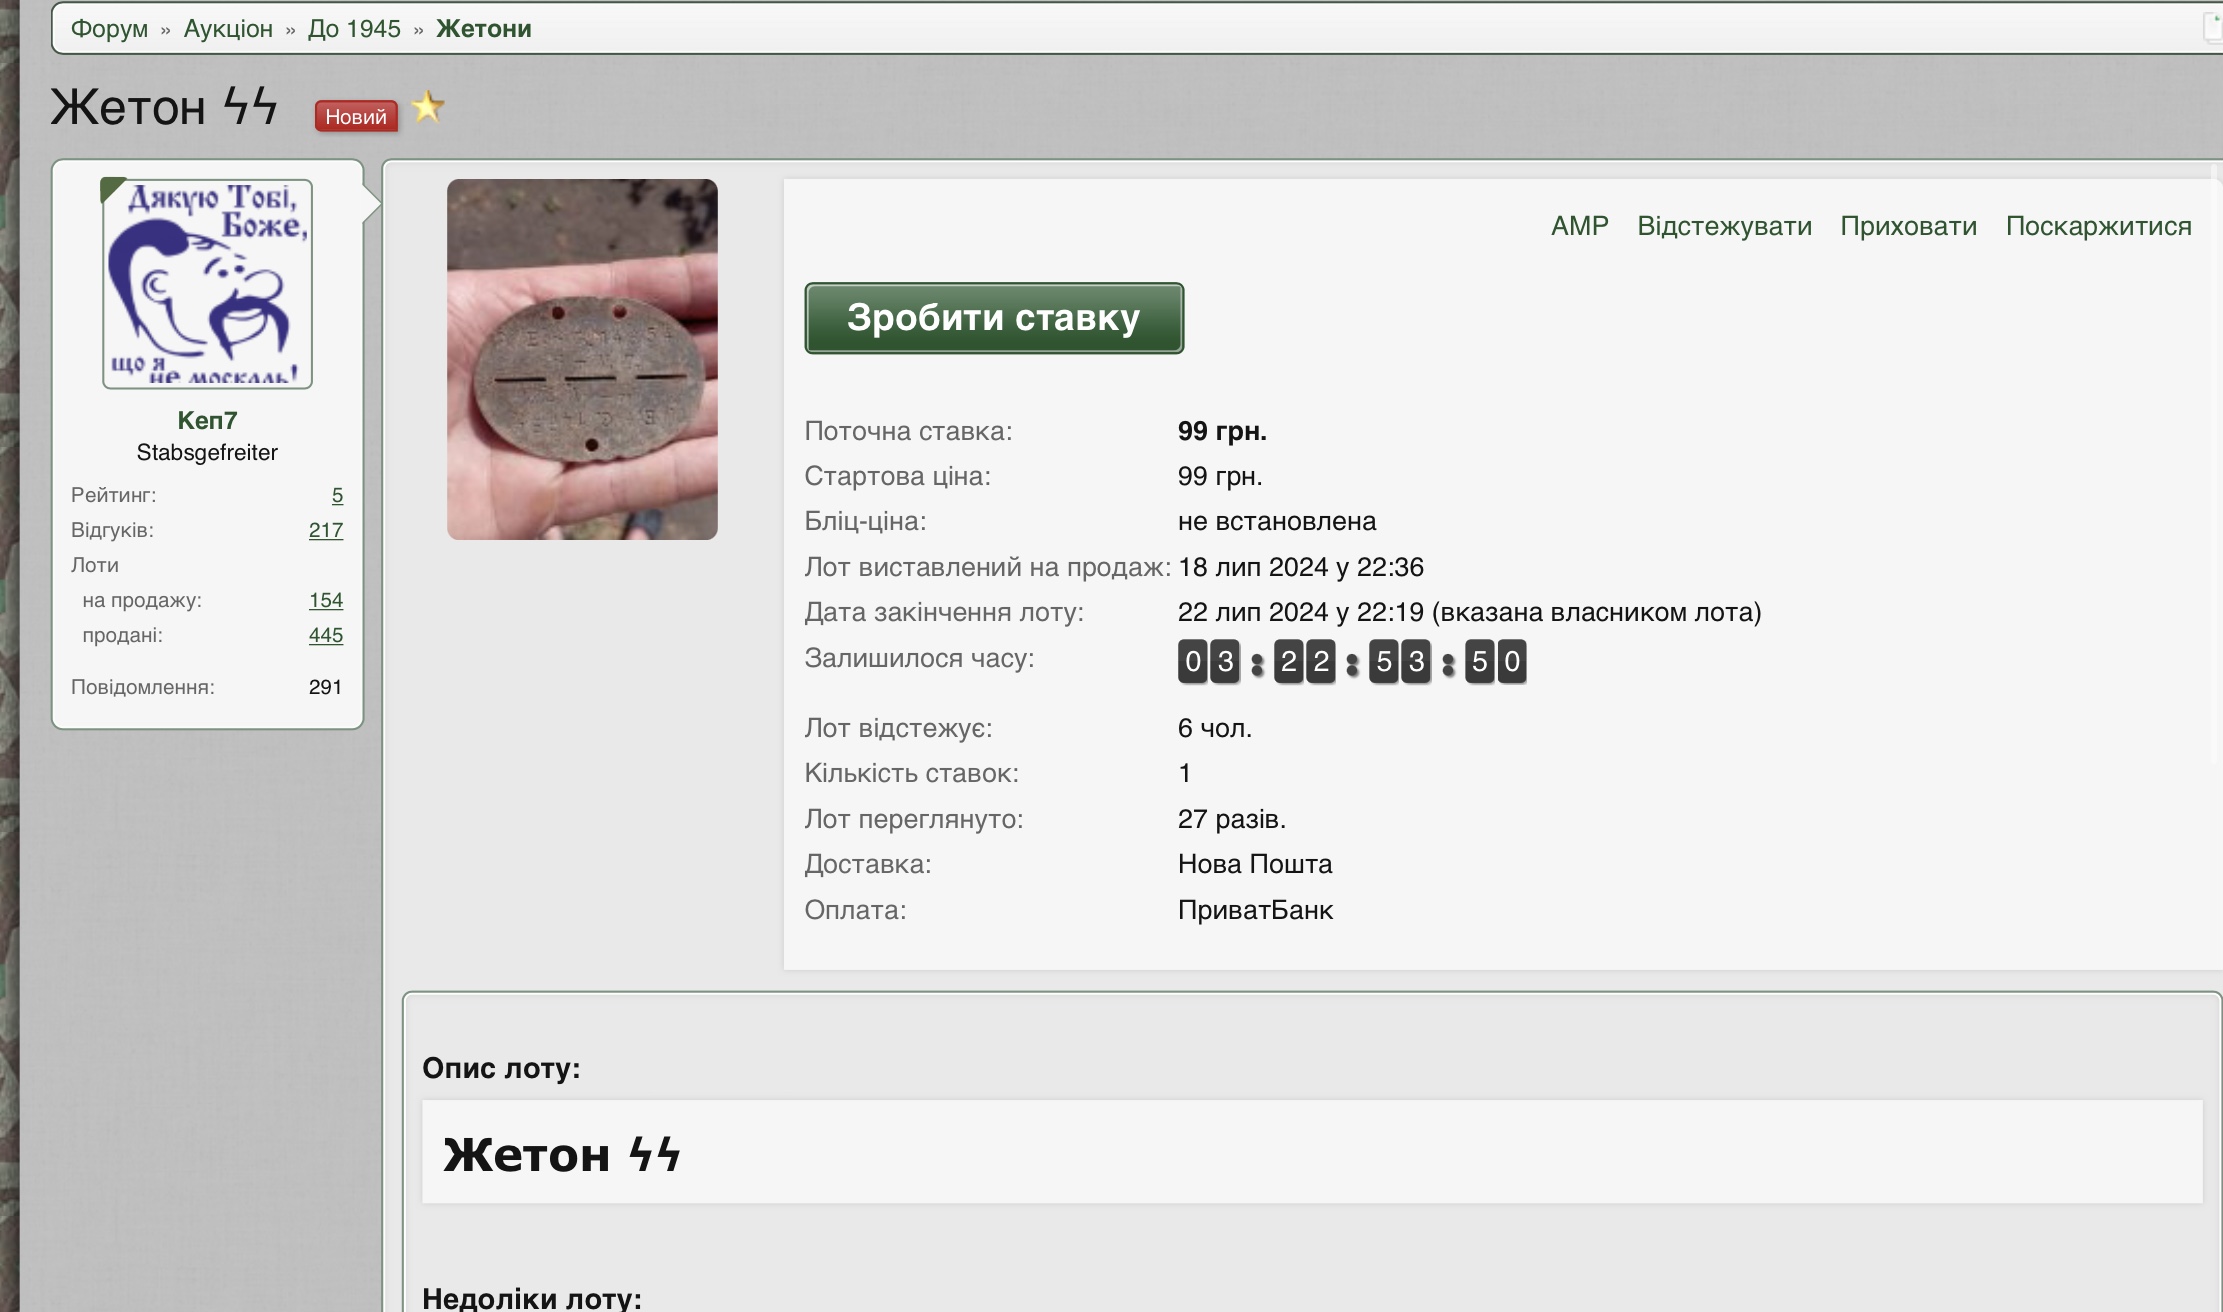
Task: Open the Жетони breadcrumb section
Action: coord(484,29)
